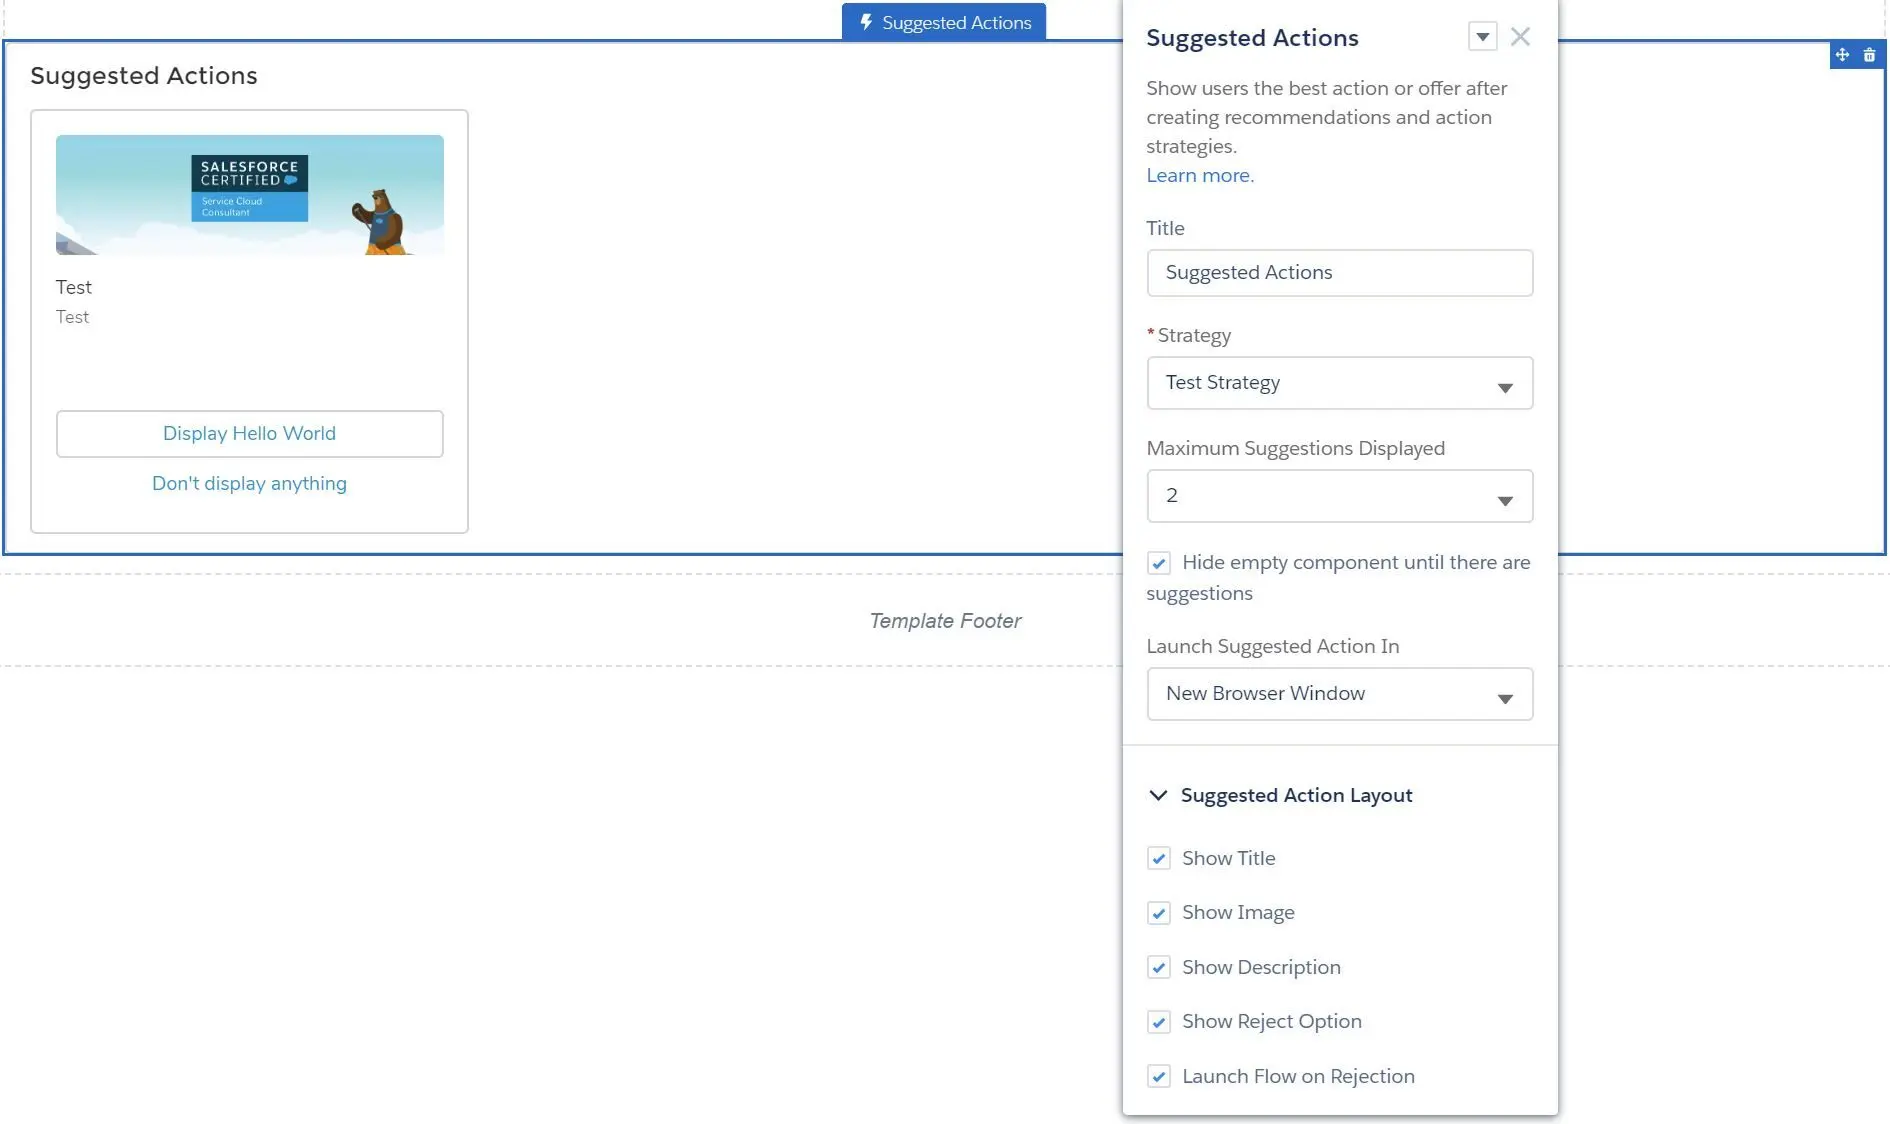Open the Maximum Suggestions Displayed dropdown
This screenshot has width=1890, height=1124.
tap(1339, 496)
